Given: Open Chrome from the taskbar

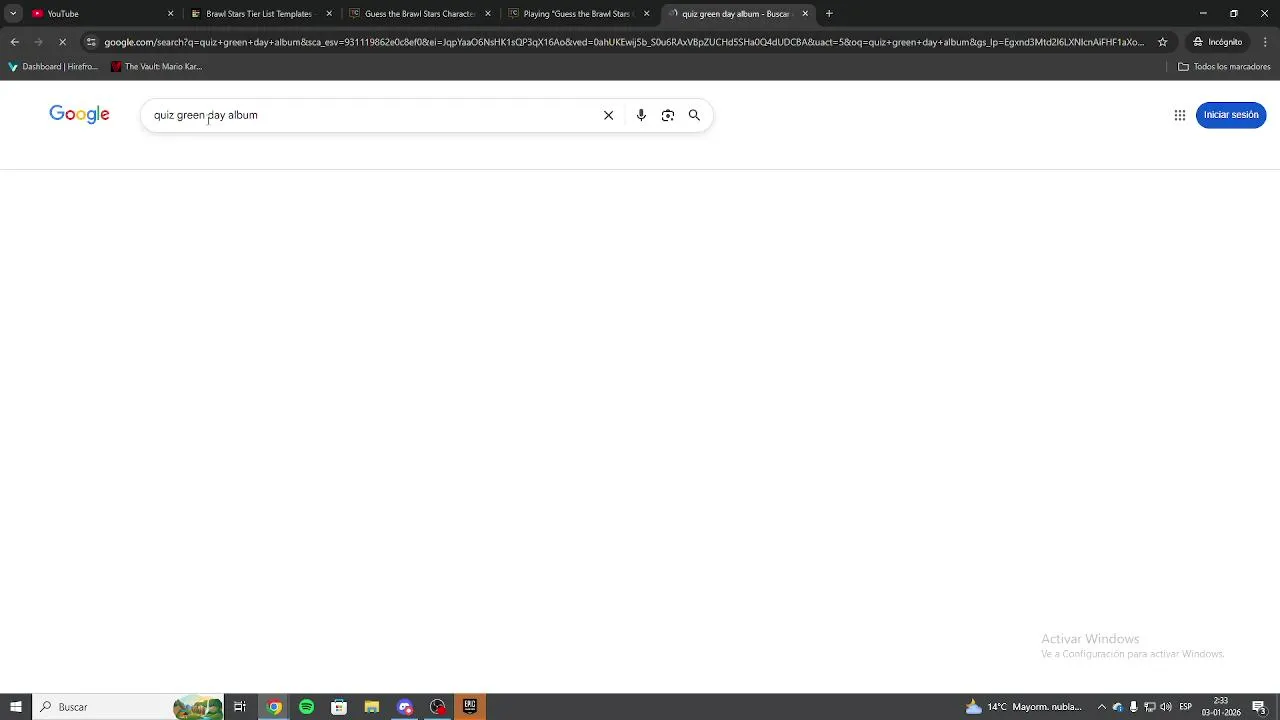Looking at the screenshot, I should (x=274, y=707).
